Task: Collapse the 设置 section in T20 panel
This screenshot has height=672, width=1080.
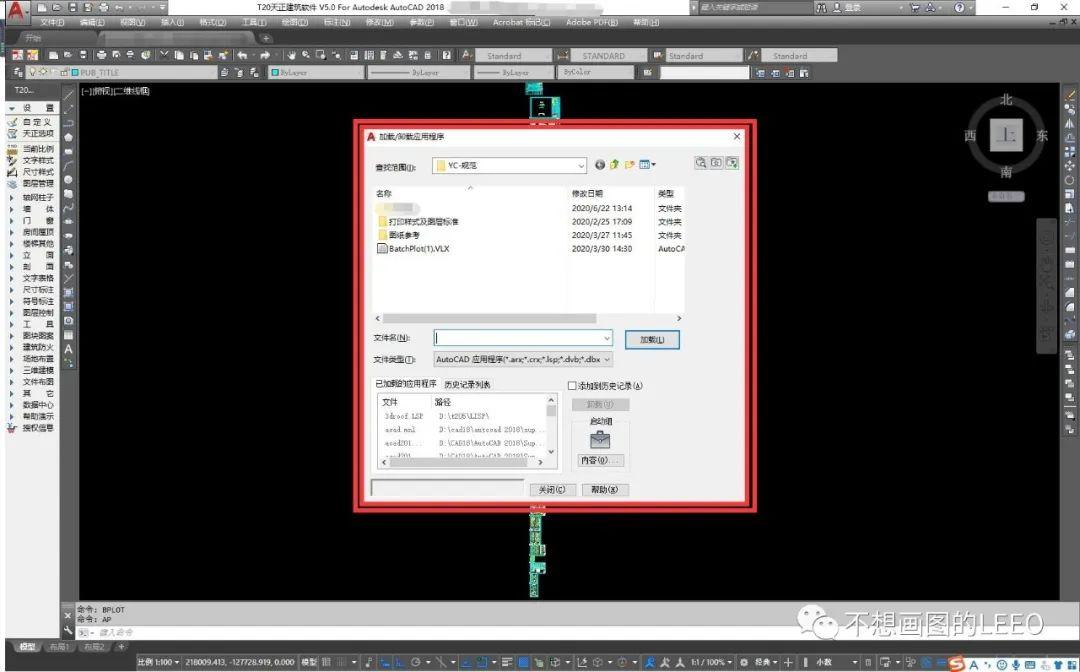Action: [11, 108]
